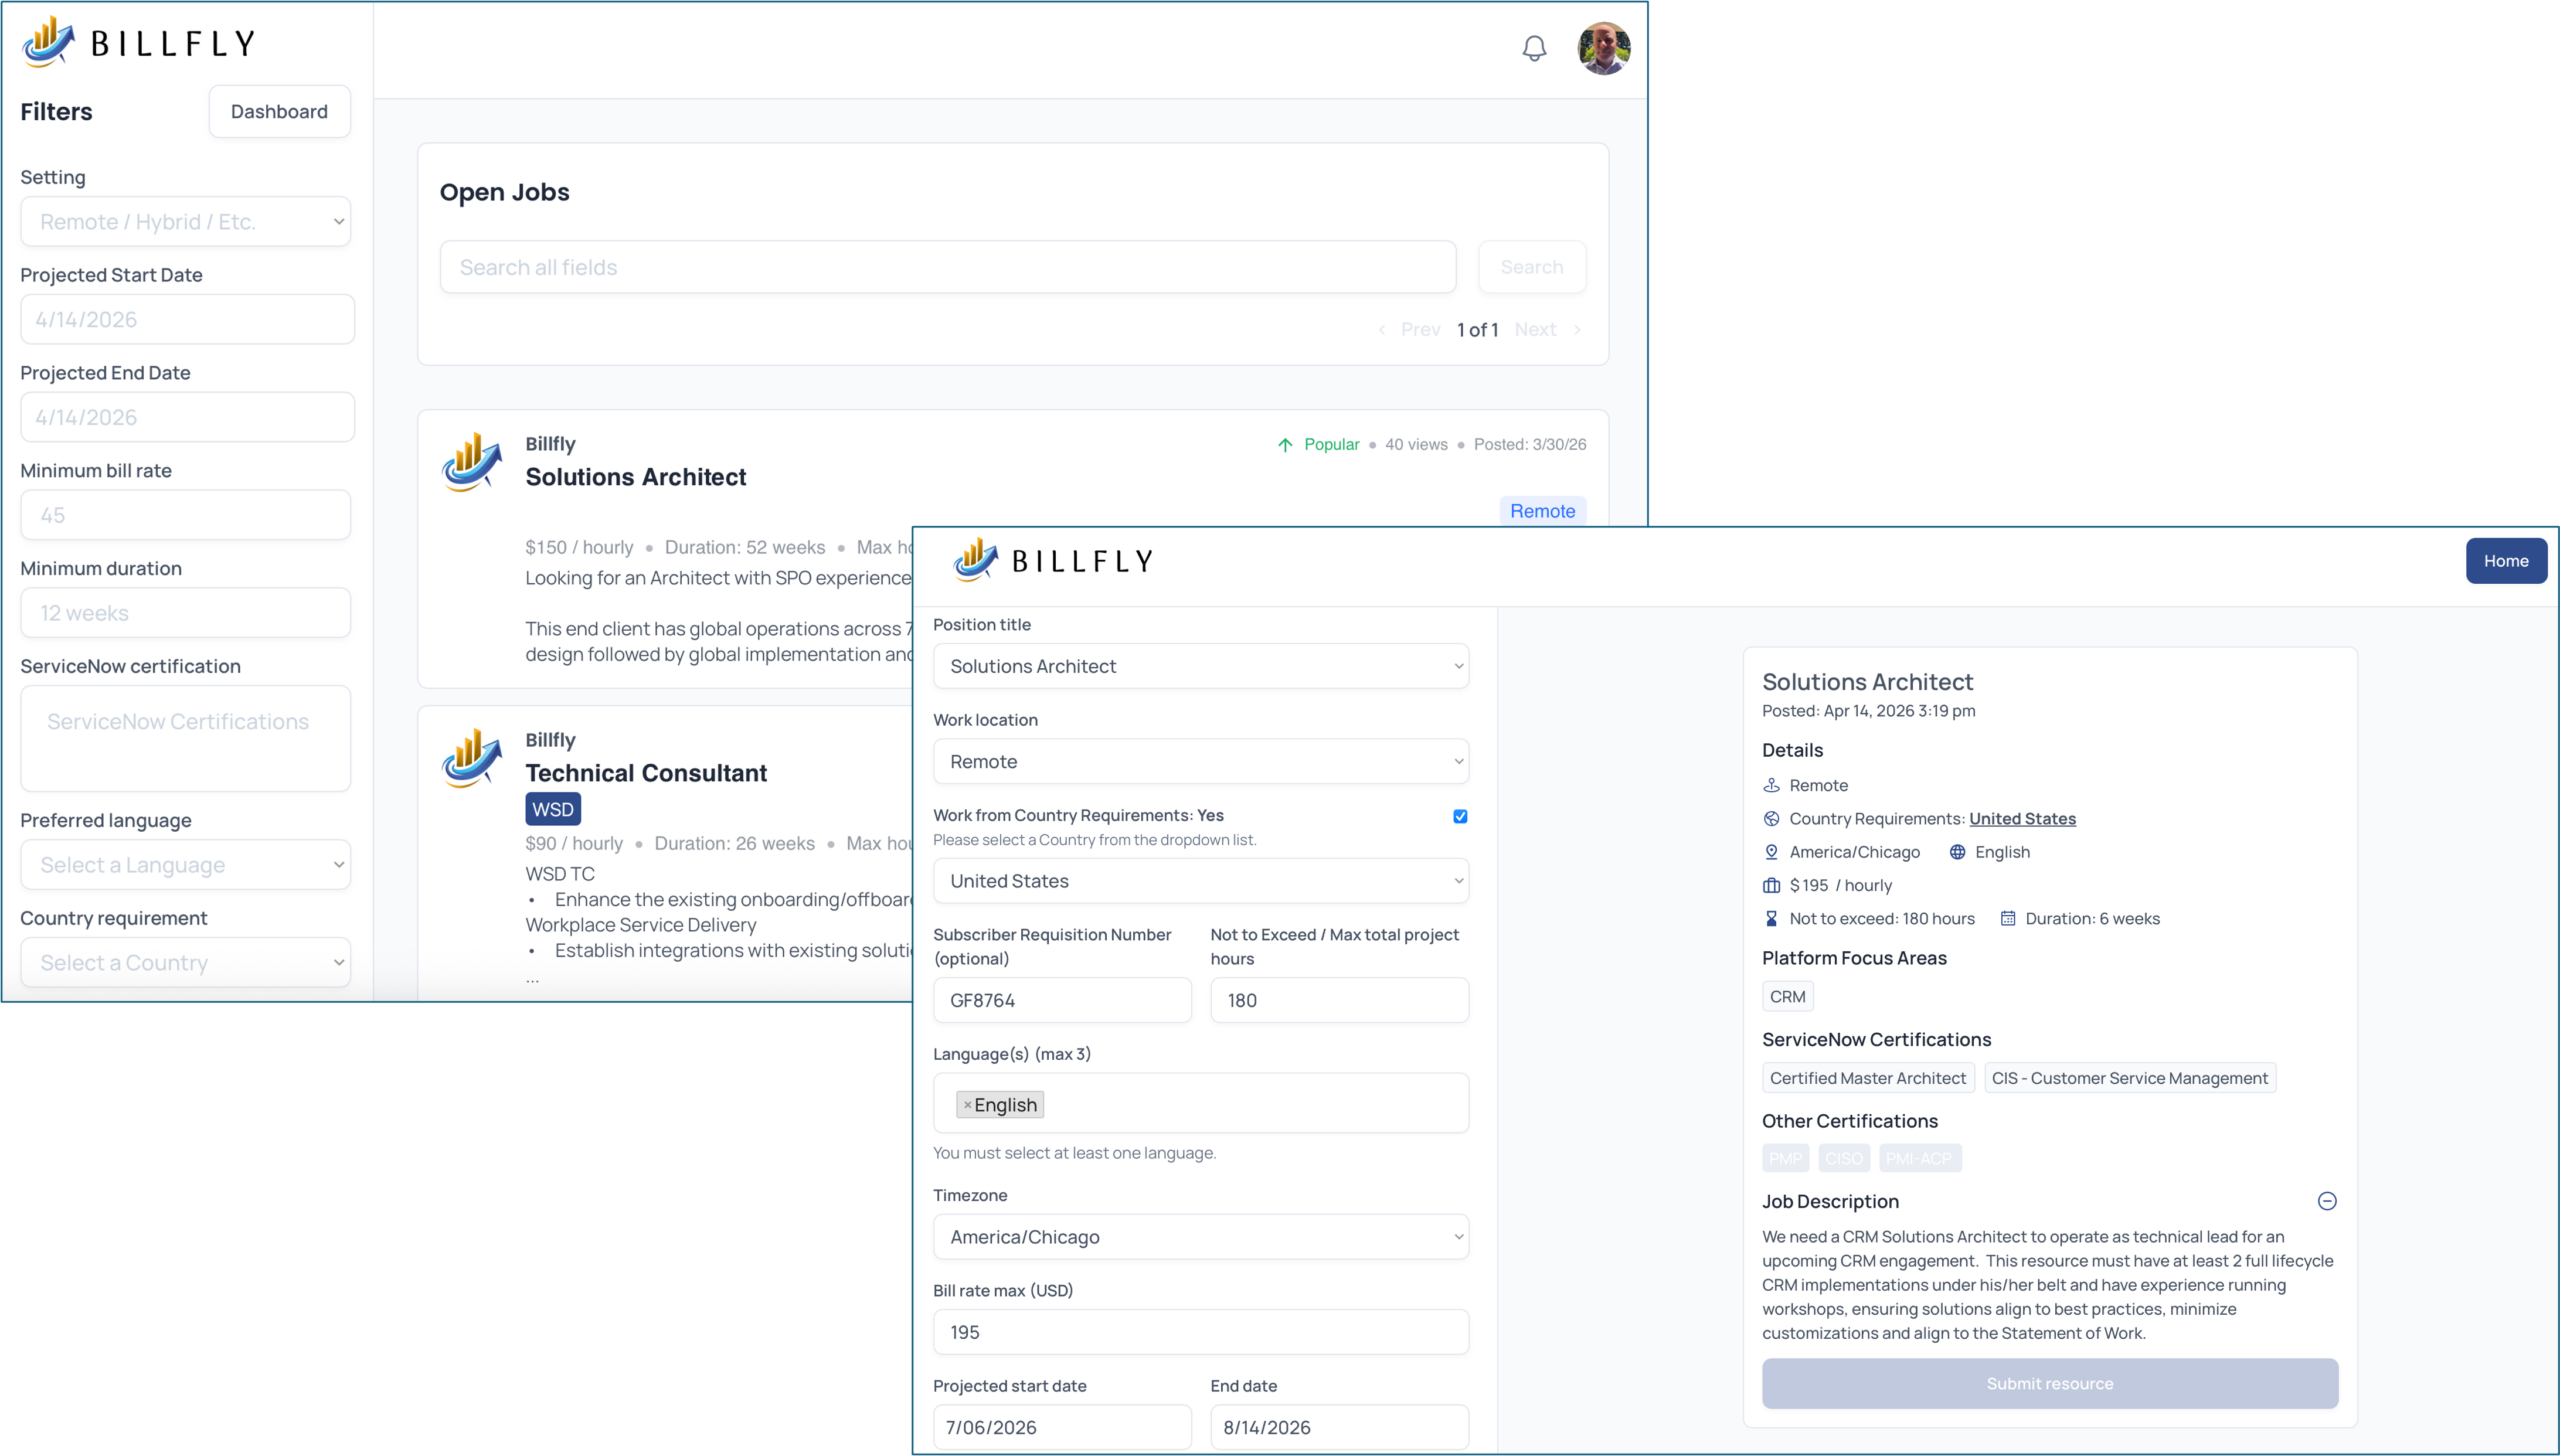
Task: Click the Search all fields box
Action: (x=947, y=267)
